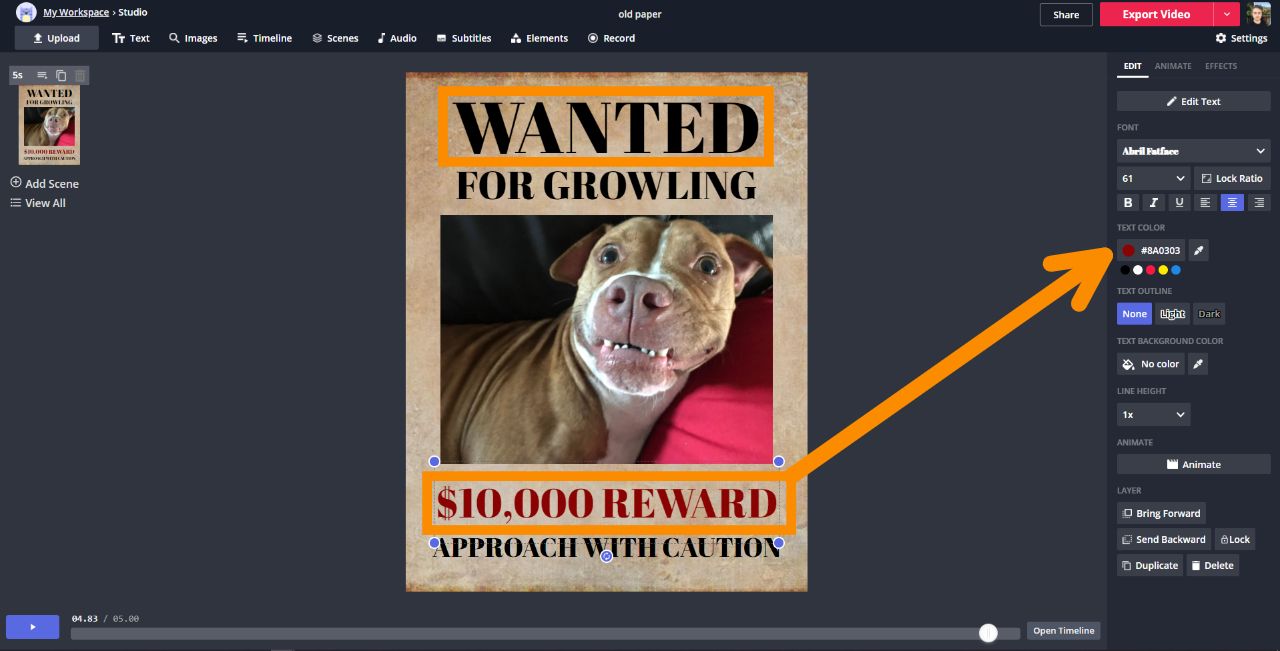Image resolution: width=1280 pixels, height=651 pixels.
Task: Open the Subtitles tool
Action: [x=464, y=38]
